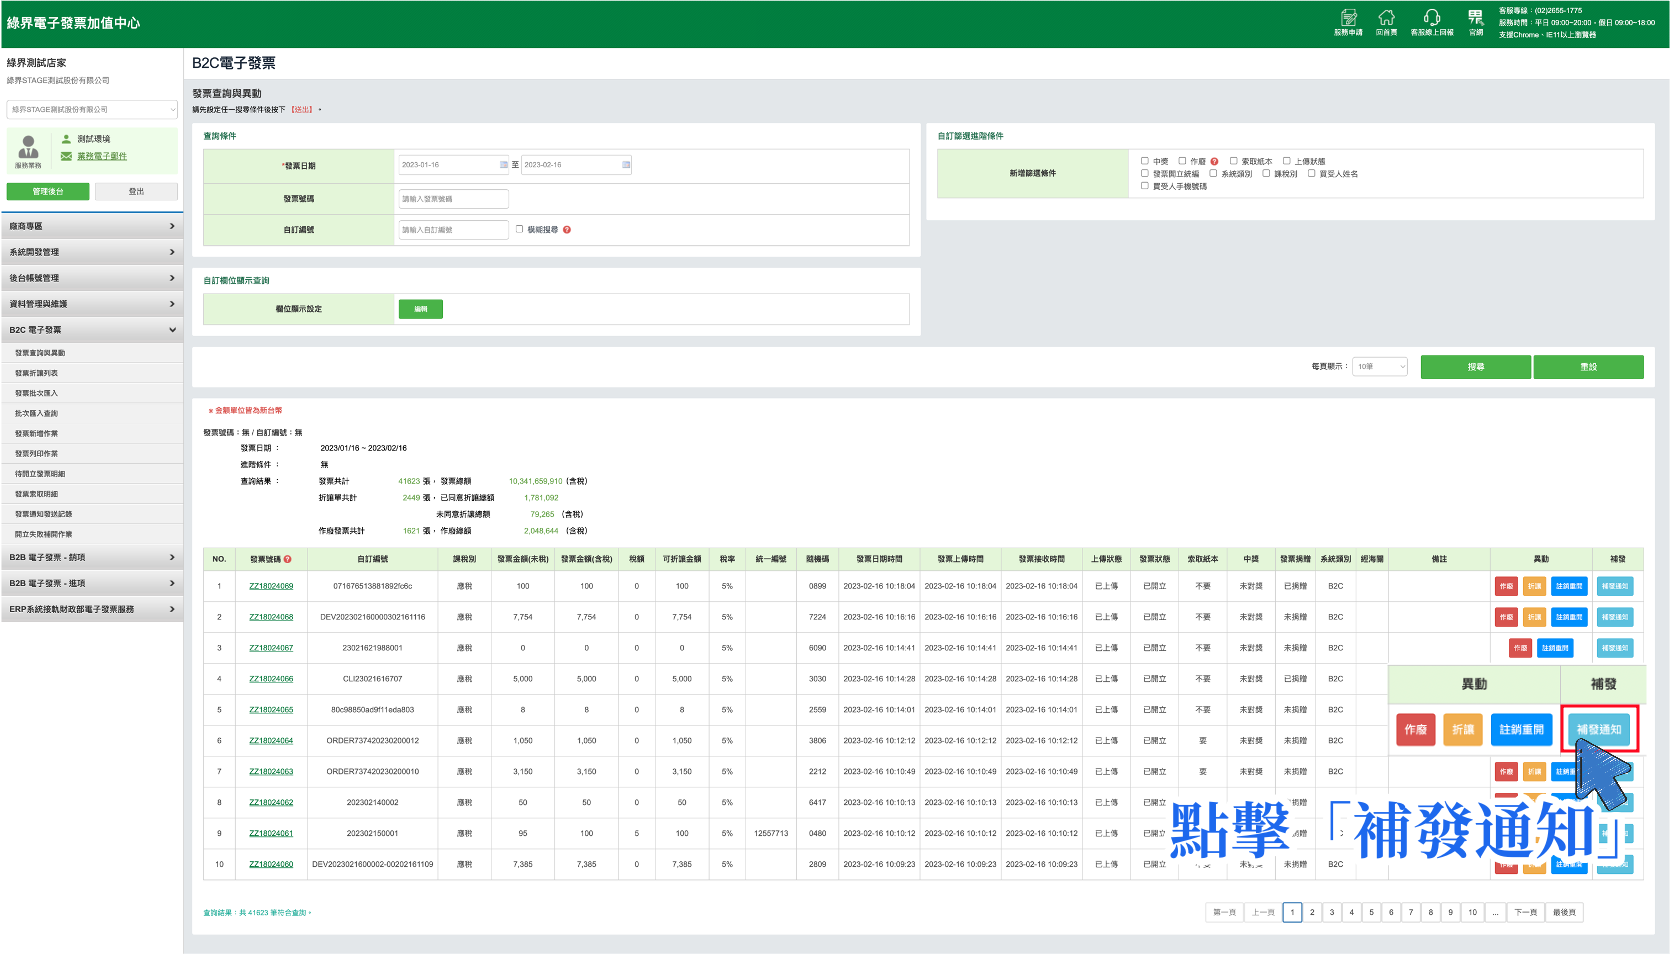Open 發票列印作業 sidebar menu item
The image size is (1670, 954).
(36, 453)
